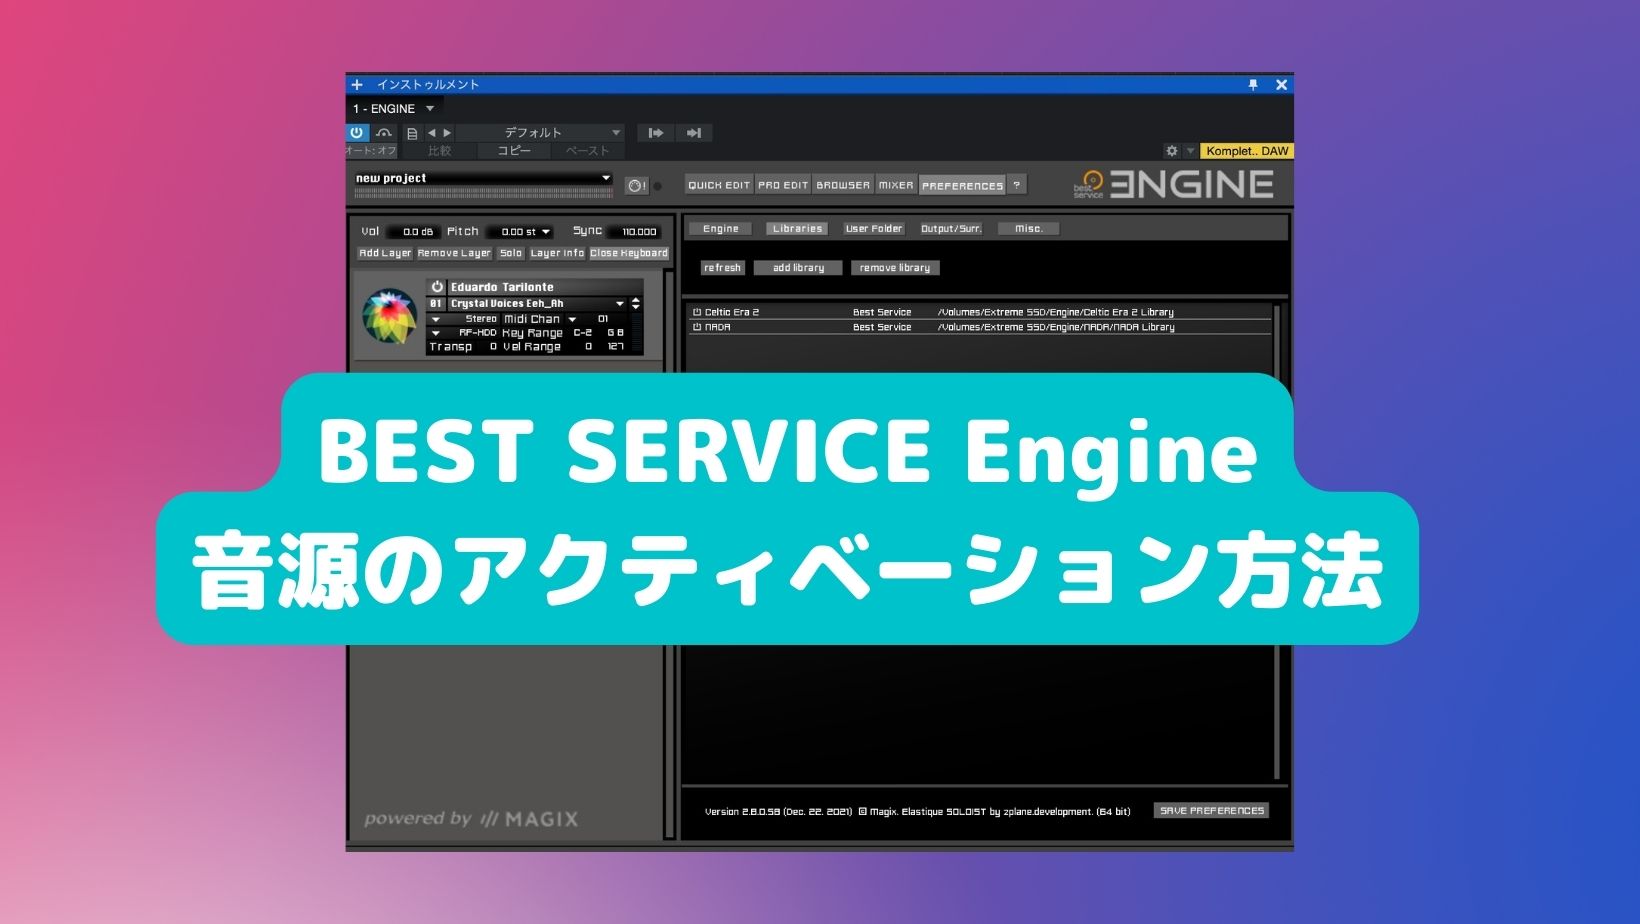Screen dimensions: 1640x924
Task: Toggle the plugin power button in host toolbar
Action: pyautogui.click(x=357, y=132)
